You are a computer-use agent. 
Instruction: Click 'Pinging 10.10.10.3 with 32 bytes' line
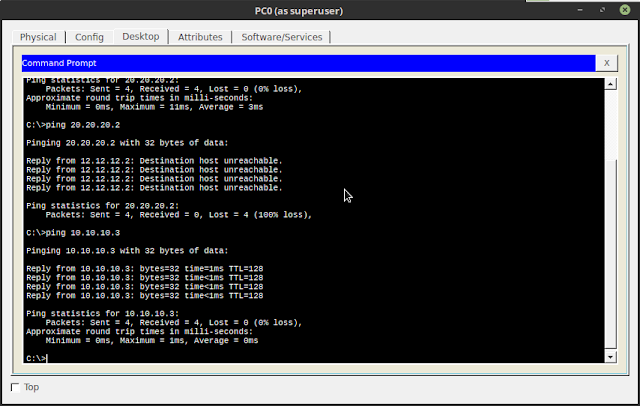[x=127, y=251]
